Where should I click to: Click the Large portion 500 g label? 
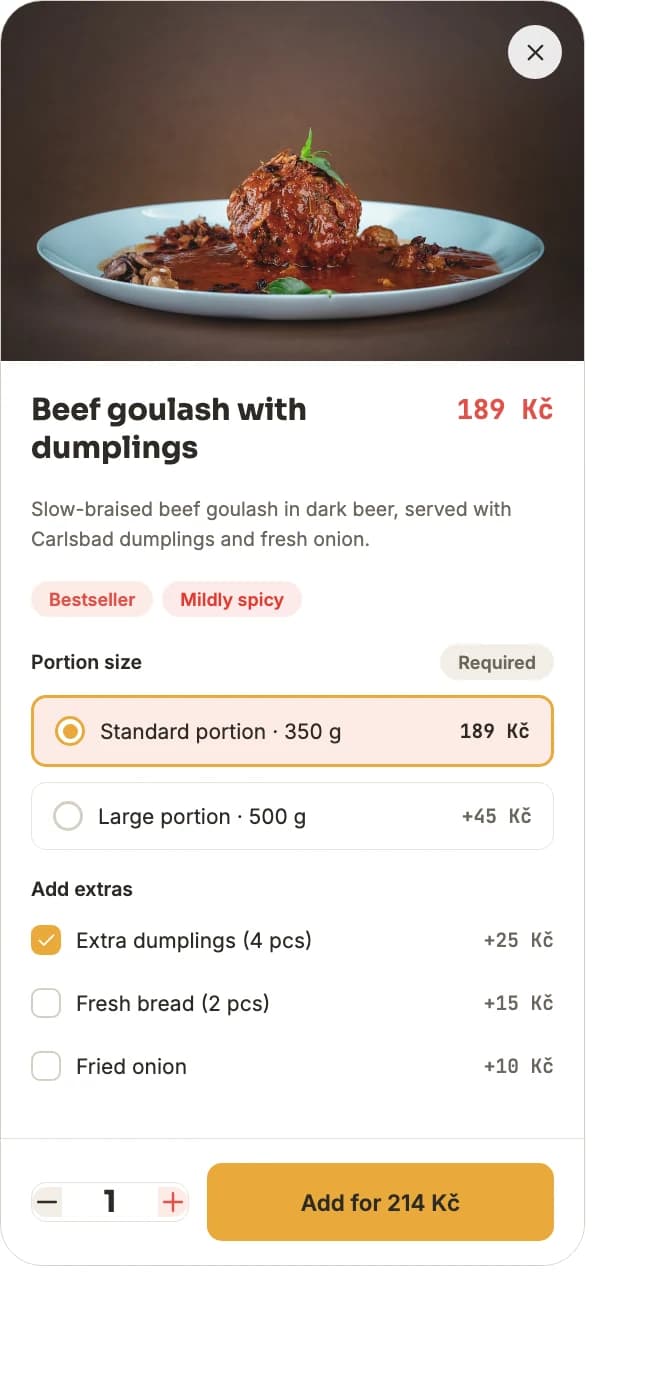(202, 817)
